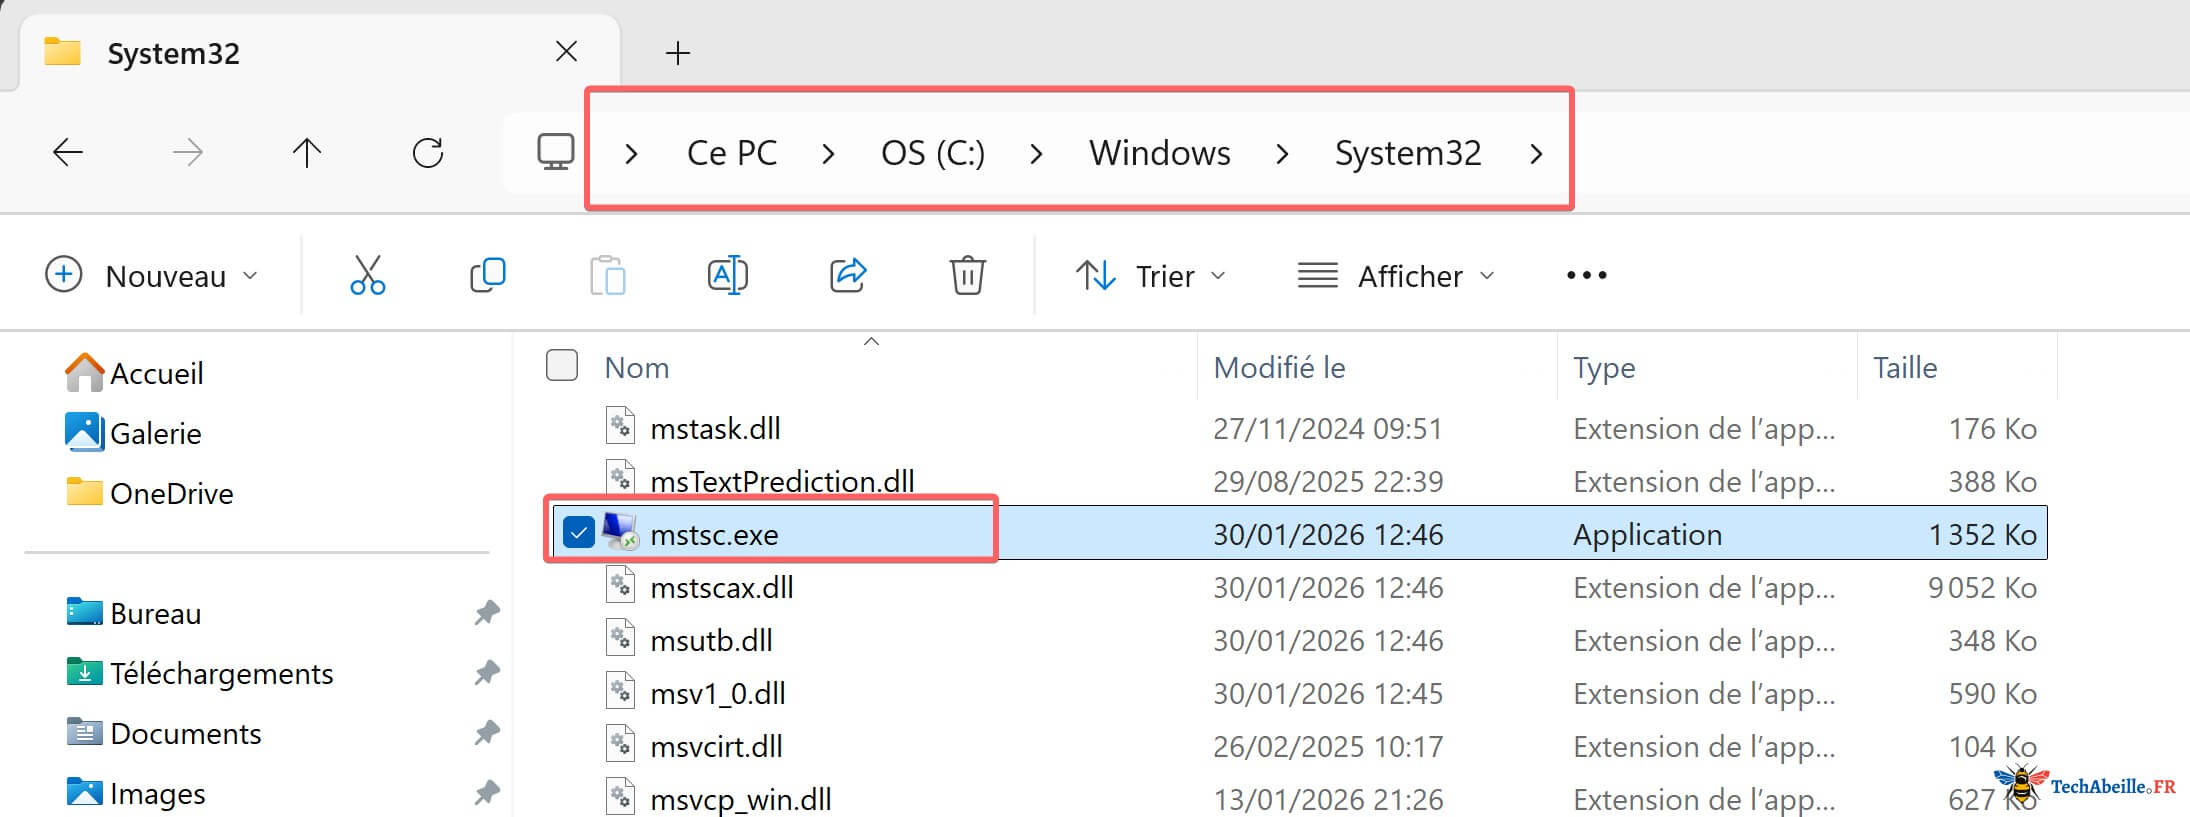The height and width of the screenshot is (817, 2190).
Task: Open the three-dot more options menu
Action: pos(1587,275)
